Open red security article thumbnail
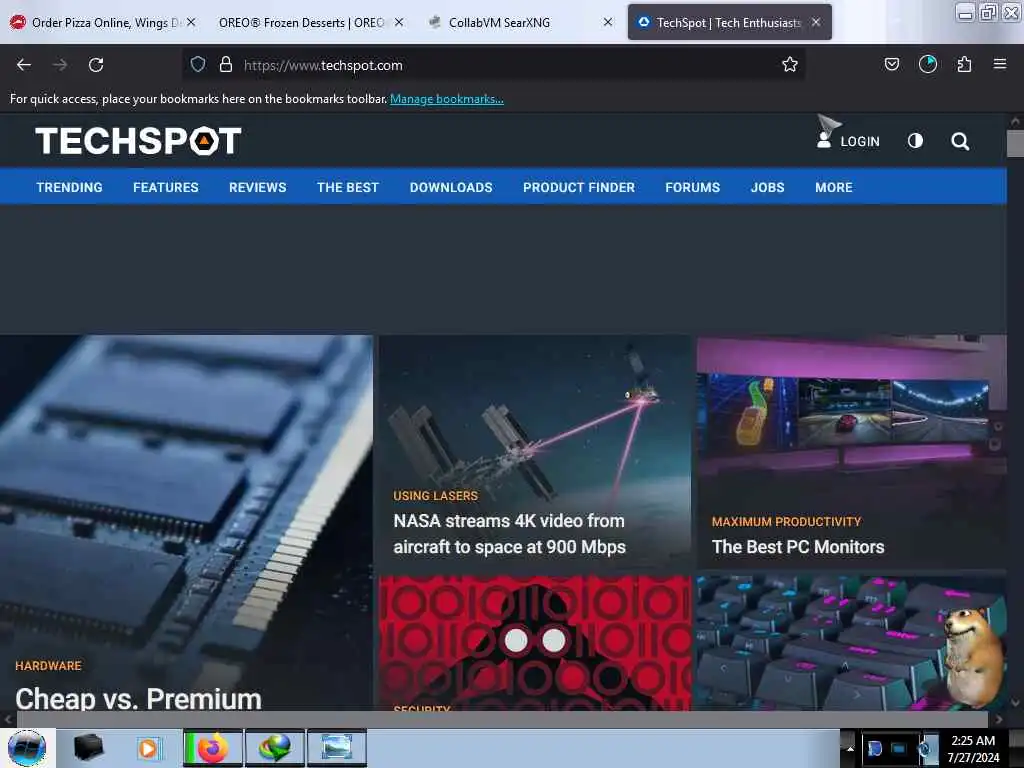This screenshot has height=768, width=1024. click(535, 643)
